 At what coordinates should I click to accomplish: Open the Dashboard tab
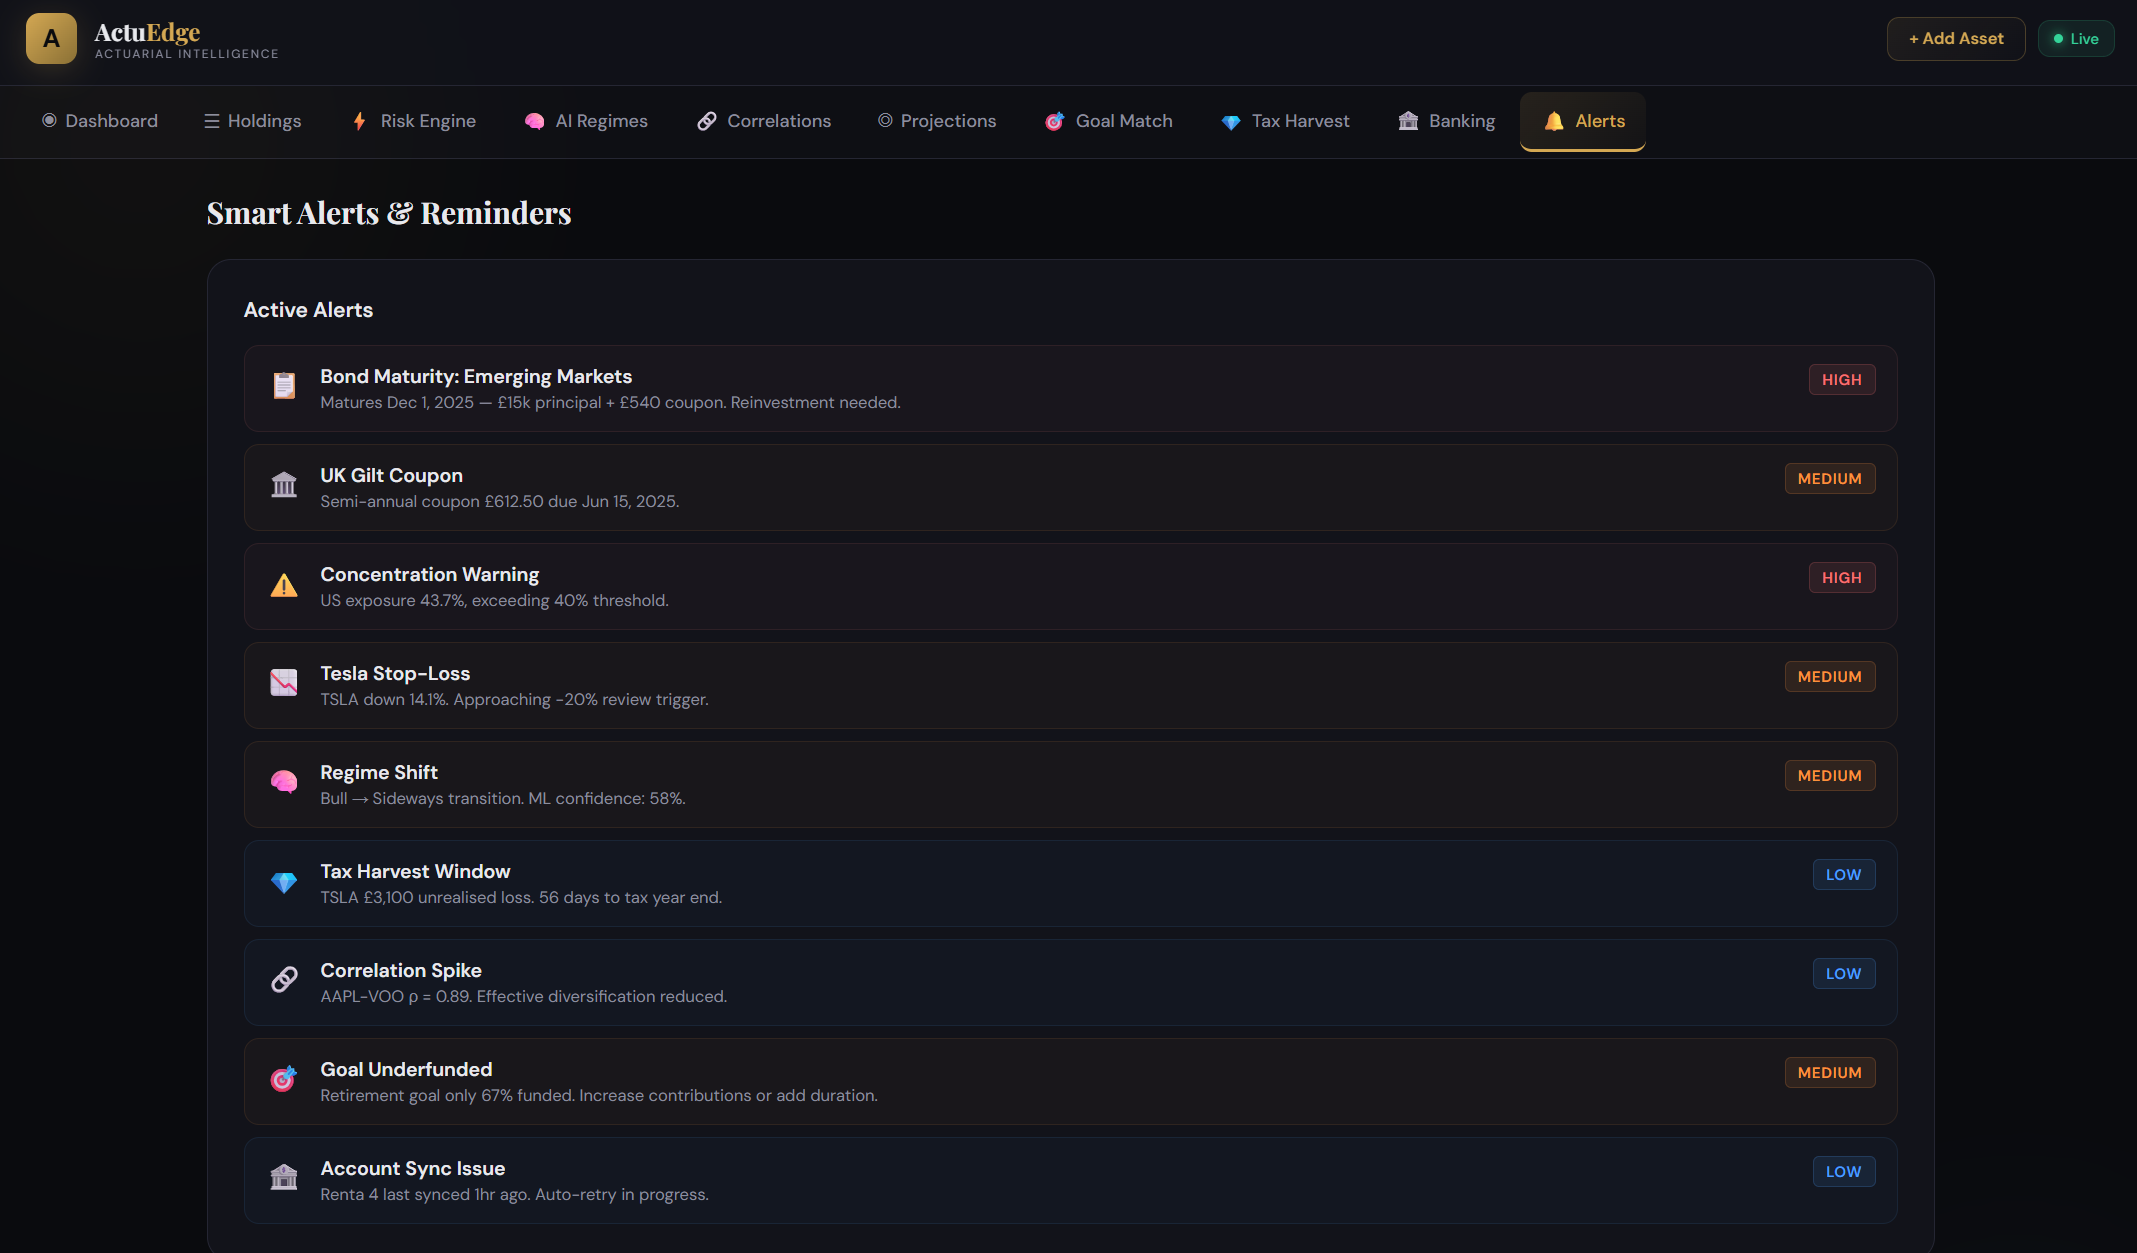tap(100, 121)
